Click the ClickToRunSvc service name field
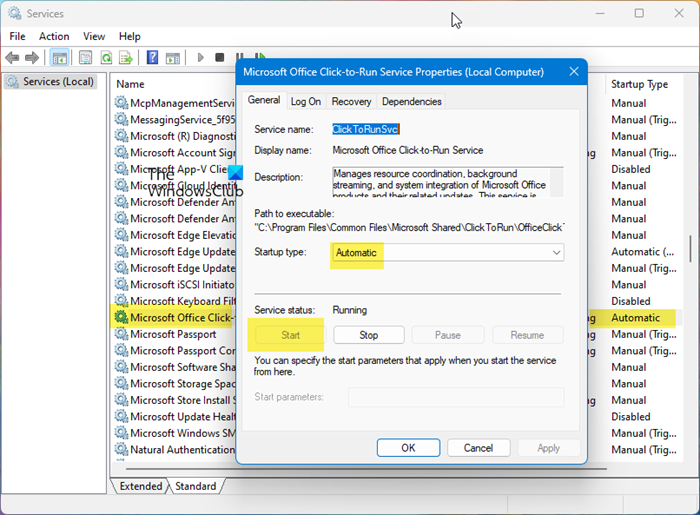Viewport: 700px width, 515px height. (x=366, y=129)
